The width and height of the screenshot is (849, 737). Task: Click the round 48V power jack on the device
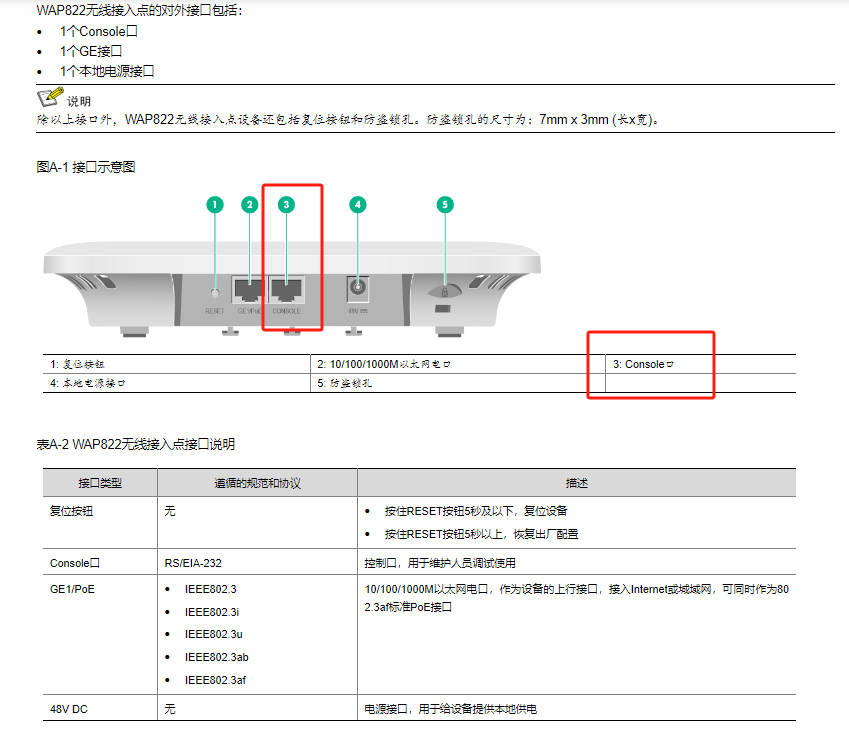[x=357, y=287]
